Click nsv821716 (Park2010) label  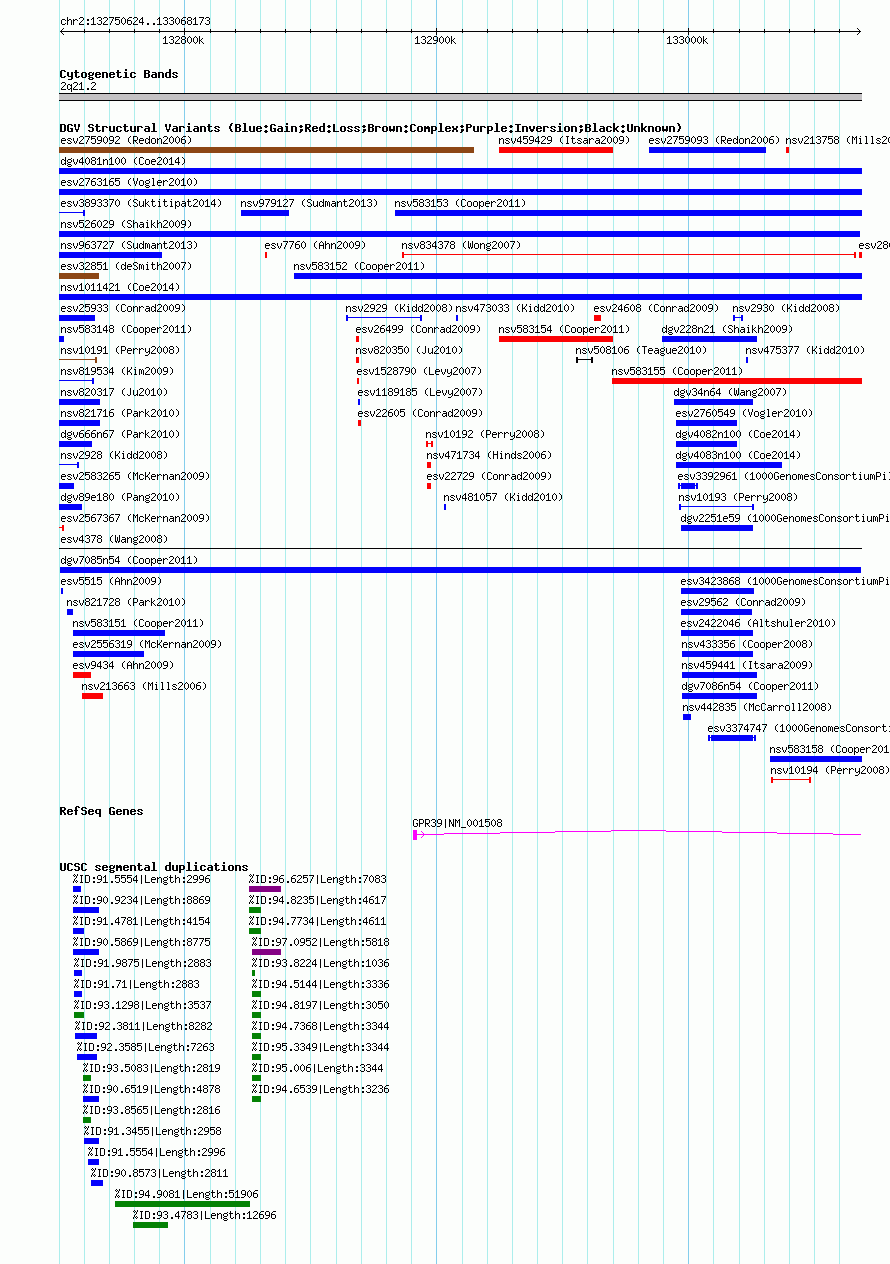point(120,413)
